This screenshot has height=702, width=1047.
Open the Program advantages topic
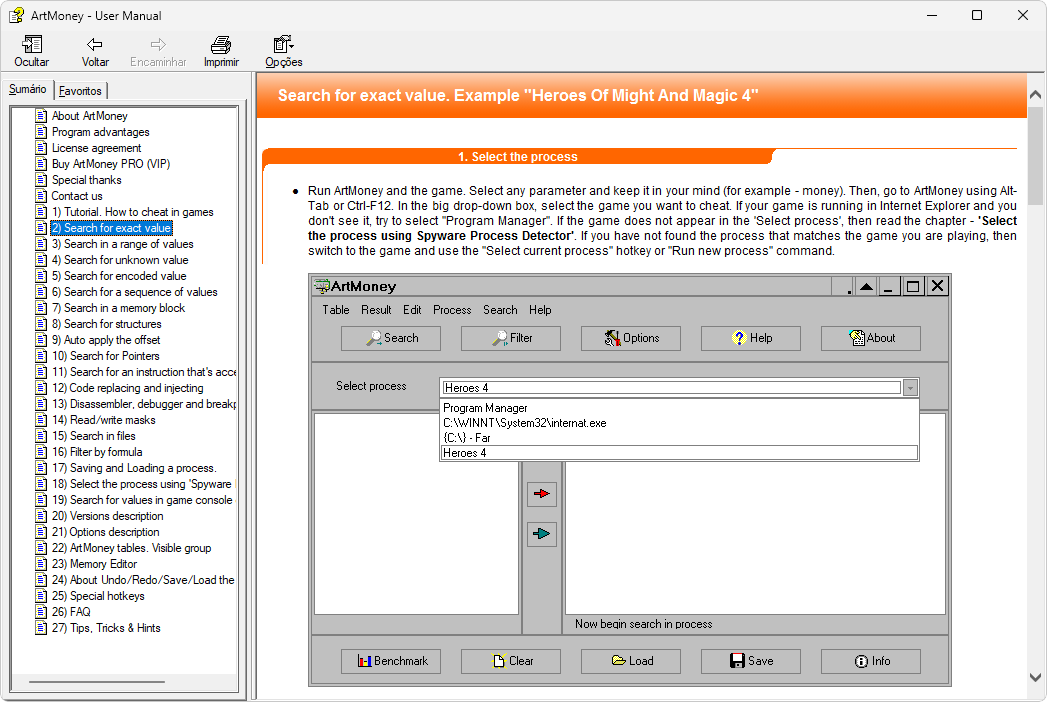tap(101, 132)
